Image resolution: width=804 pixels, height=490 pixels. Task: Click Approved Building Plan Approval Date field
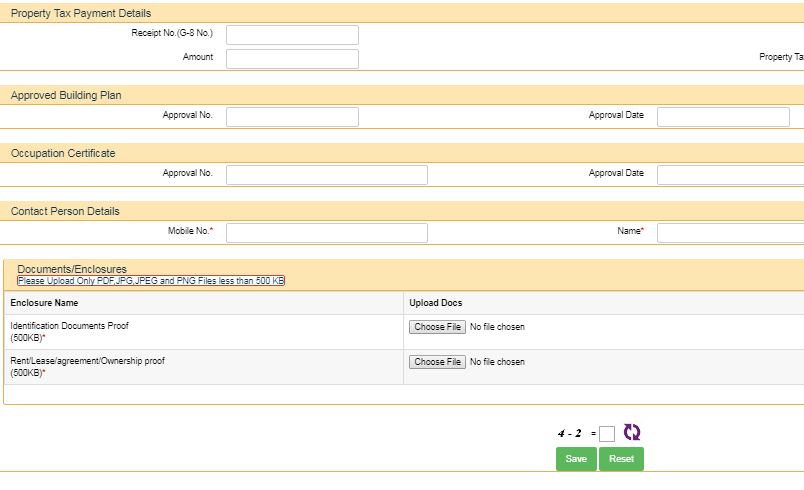(723, 117)
